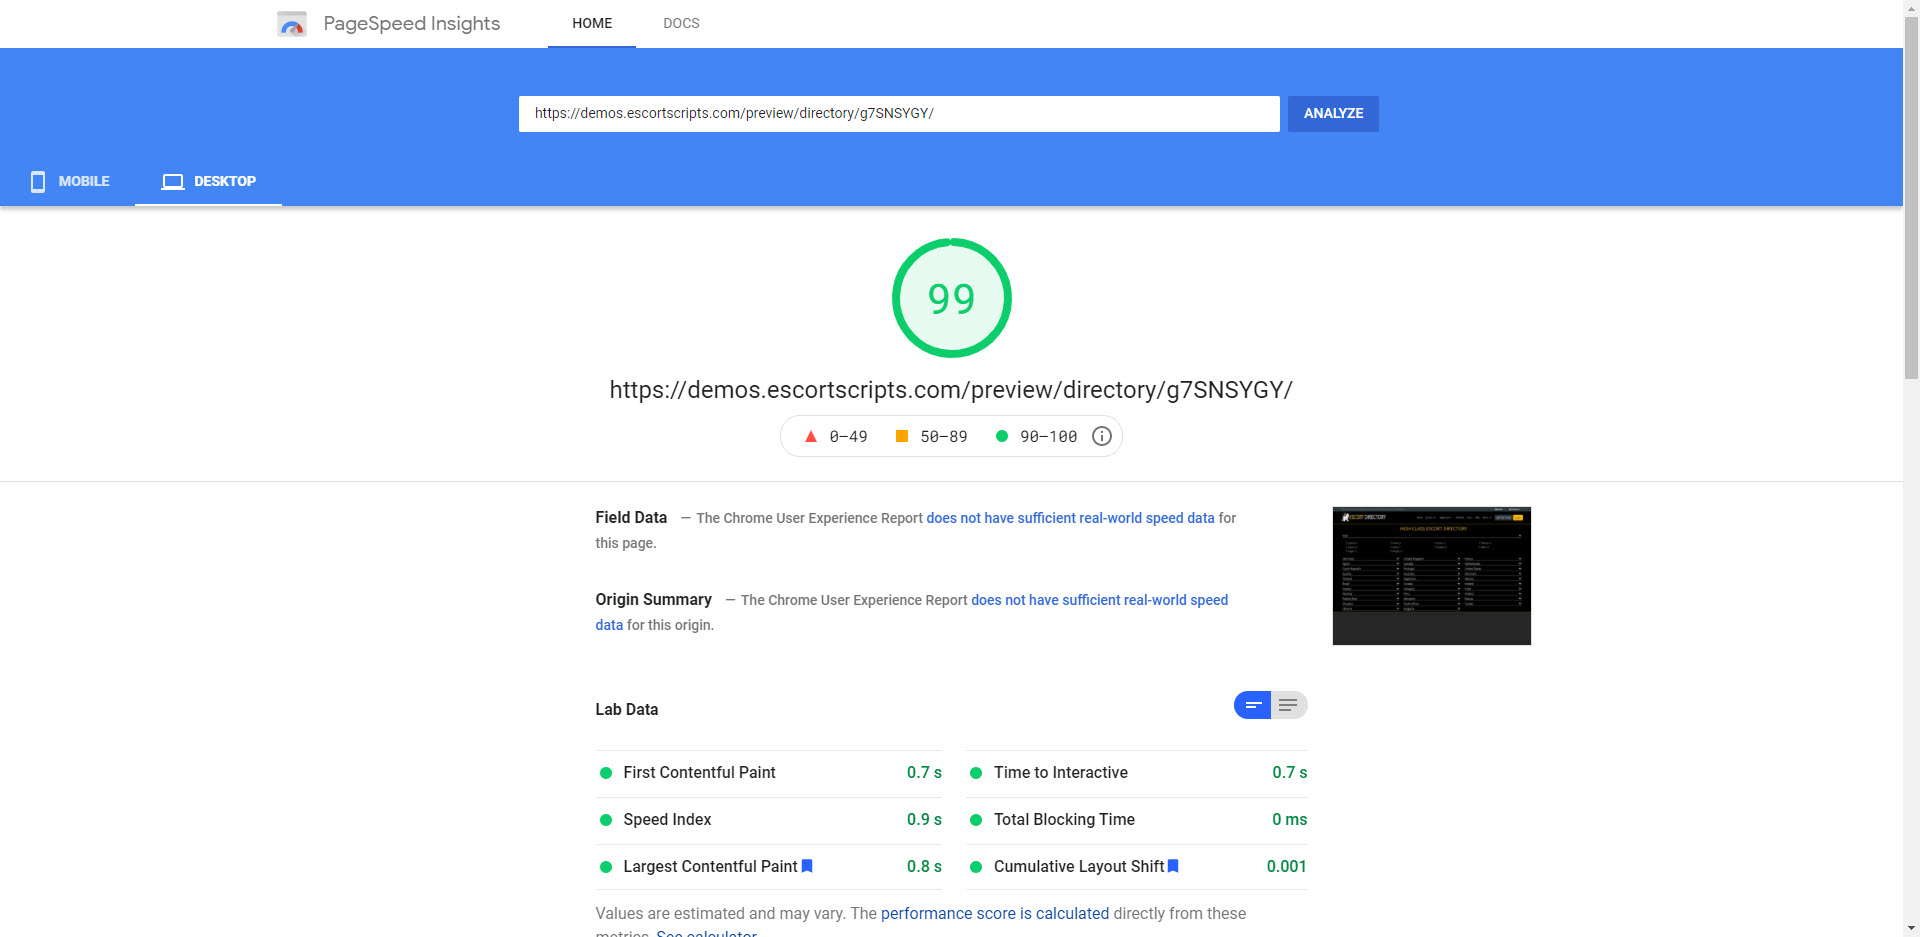Click the green circle 90–100 legend icon
Image resolution: width=1920 pixels, height=937 pixels.
click(1001, 436)
